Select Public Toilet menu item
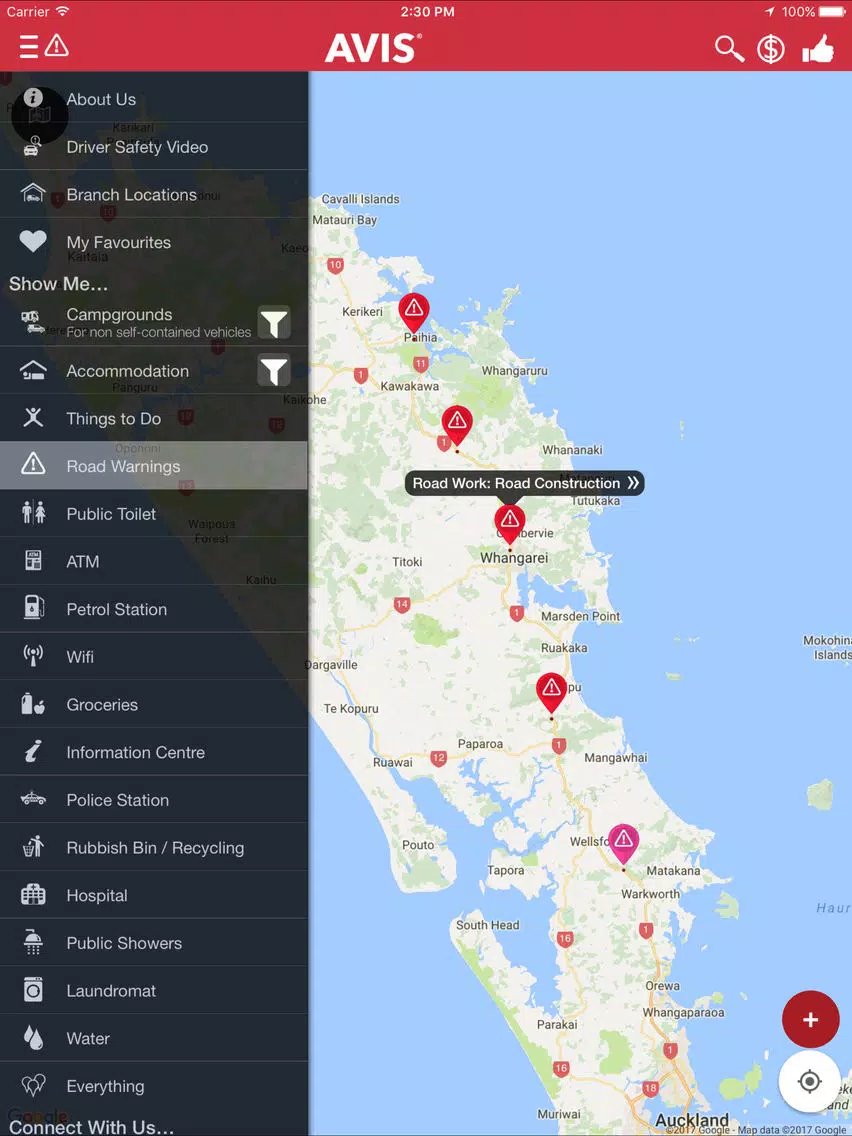 (154, 514)
